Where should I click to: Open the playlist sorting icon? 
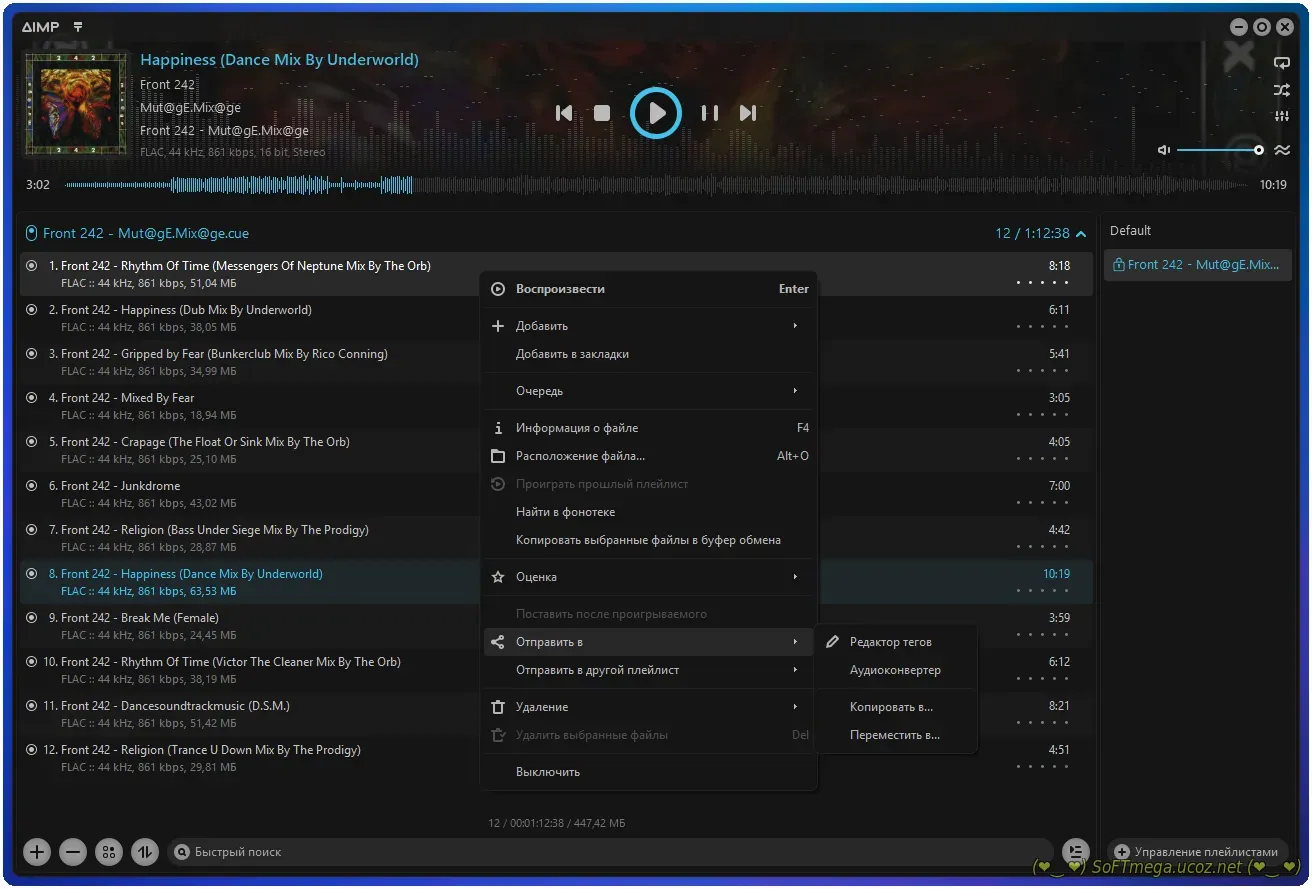click(145, 852)
